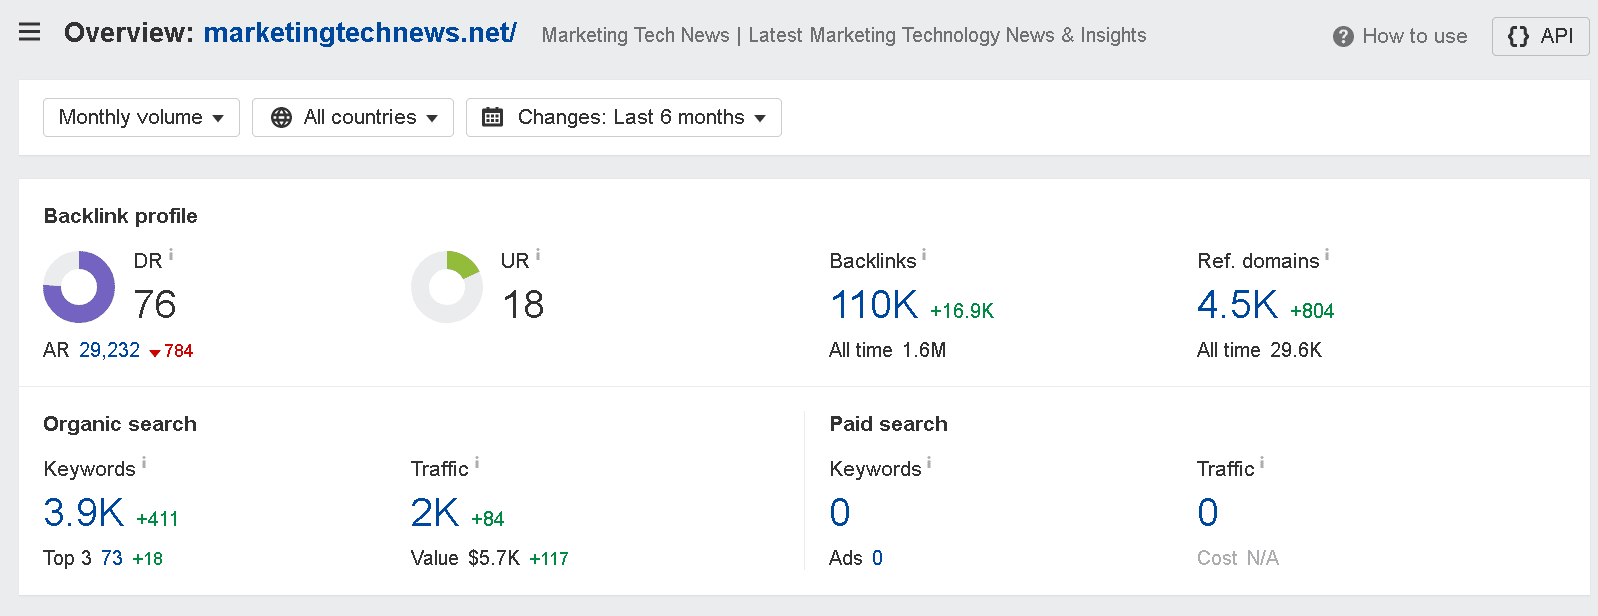The height and width of the screenshot is (616, 1598).
Task: Click the paid Traffic info icon
Action: coord(1262,463)
